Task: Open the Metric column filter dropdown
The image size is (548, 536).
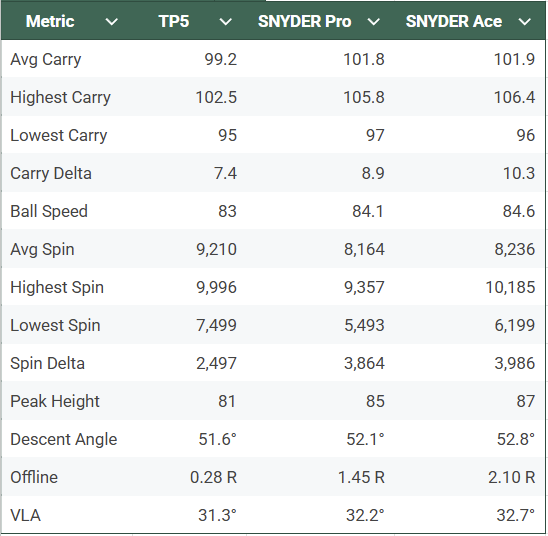Action: (111, 22)
